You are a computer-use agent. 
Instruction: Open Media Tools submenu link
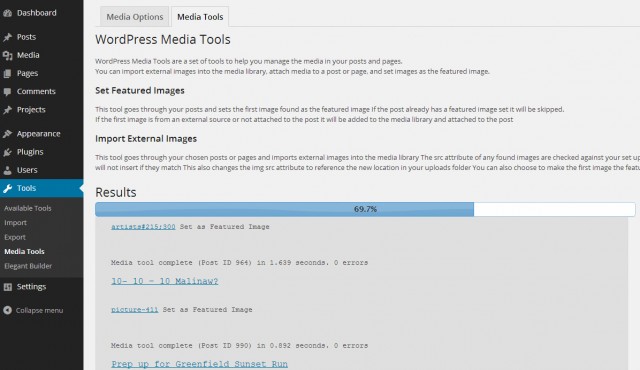click(24, 252)
